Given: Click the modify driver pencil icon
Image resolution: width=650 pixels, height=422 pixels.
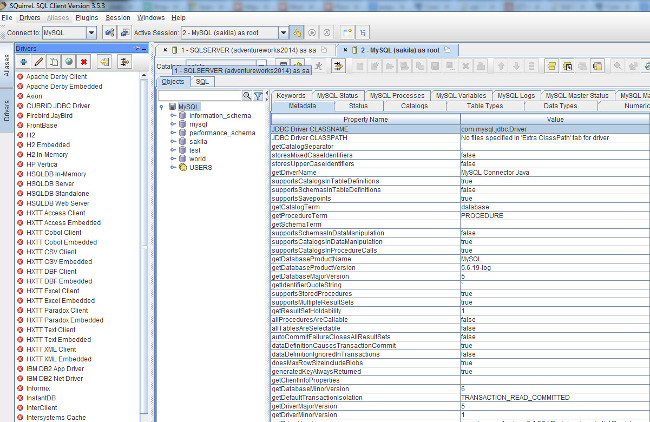Looking at the screenshot, I should 39,62.
